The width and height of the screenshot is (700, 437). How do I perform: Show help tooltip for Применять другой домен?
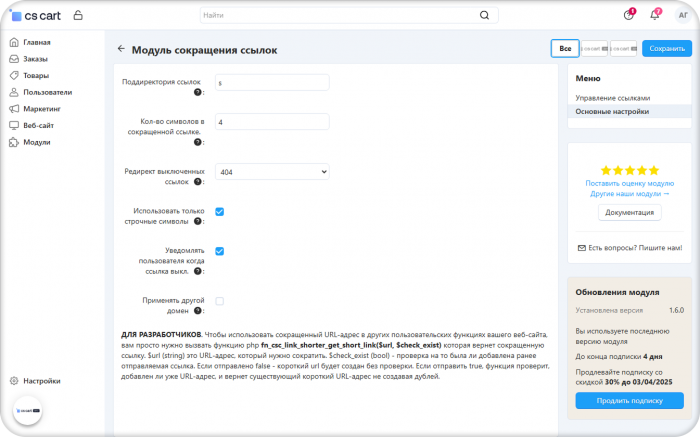197,311
